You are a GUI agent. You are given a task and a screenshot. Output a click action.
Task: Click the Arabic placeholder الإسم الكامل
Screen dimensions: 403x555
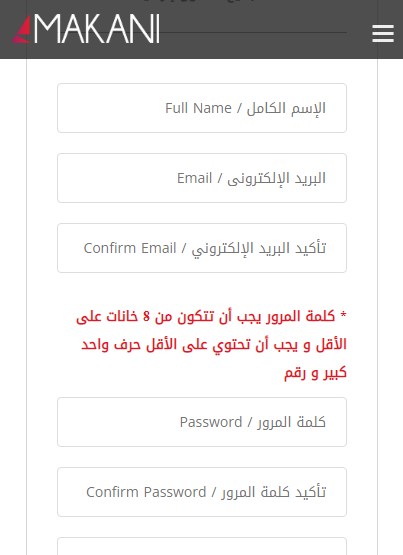click(286, 108)
